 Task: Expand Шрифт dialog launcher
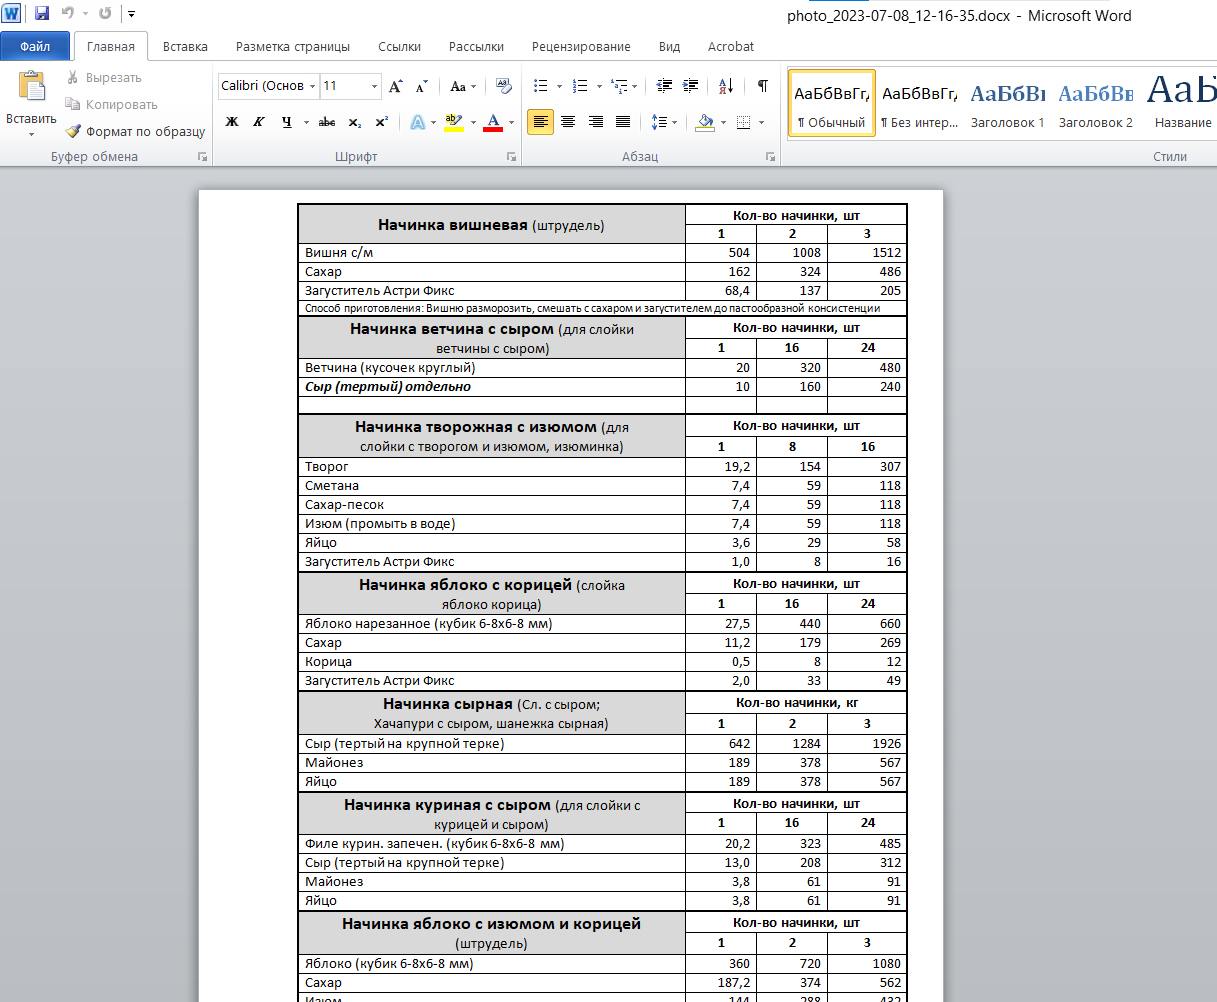(511, 157)
